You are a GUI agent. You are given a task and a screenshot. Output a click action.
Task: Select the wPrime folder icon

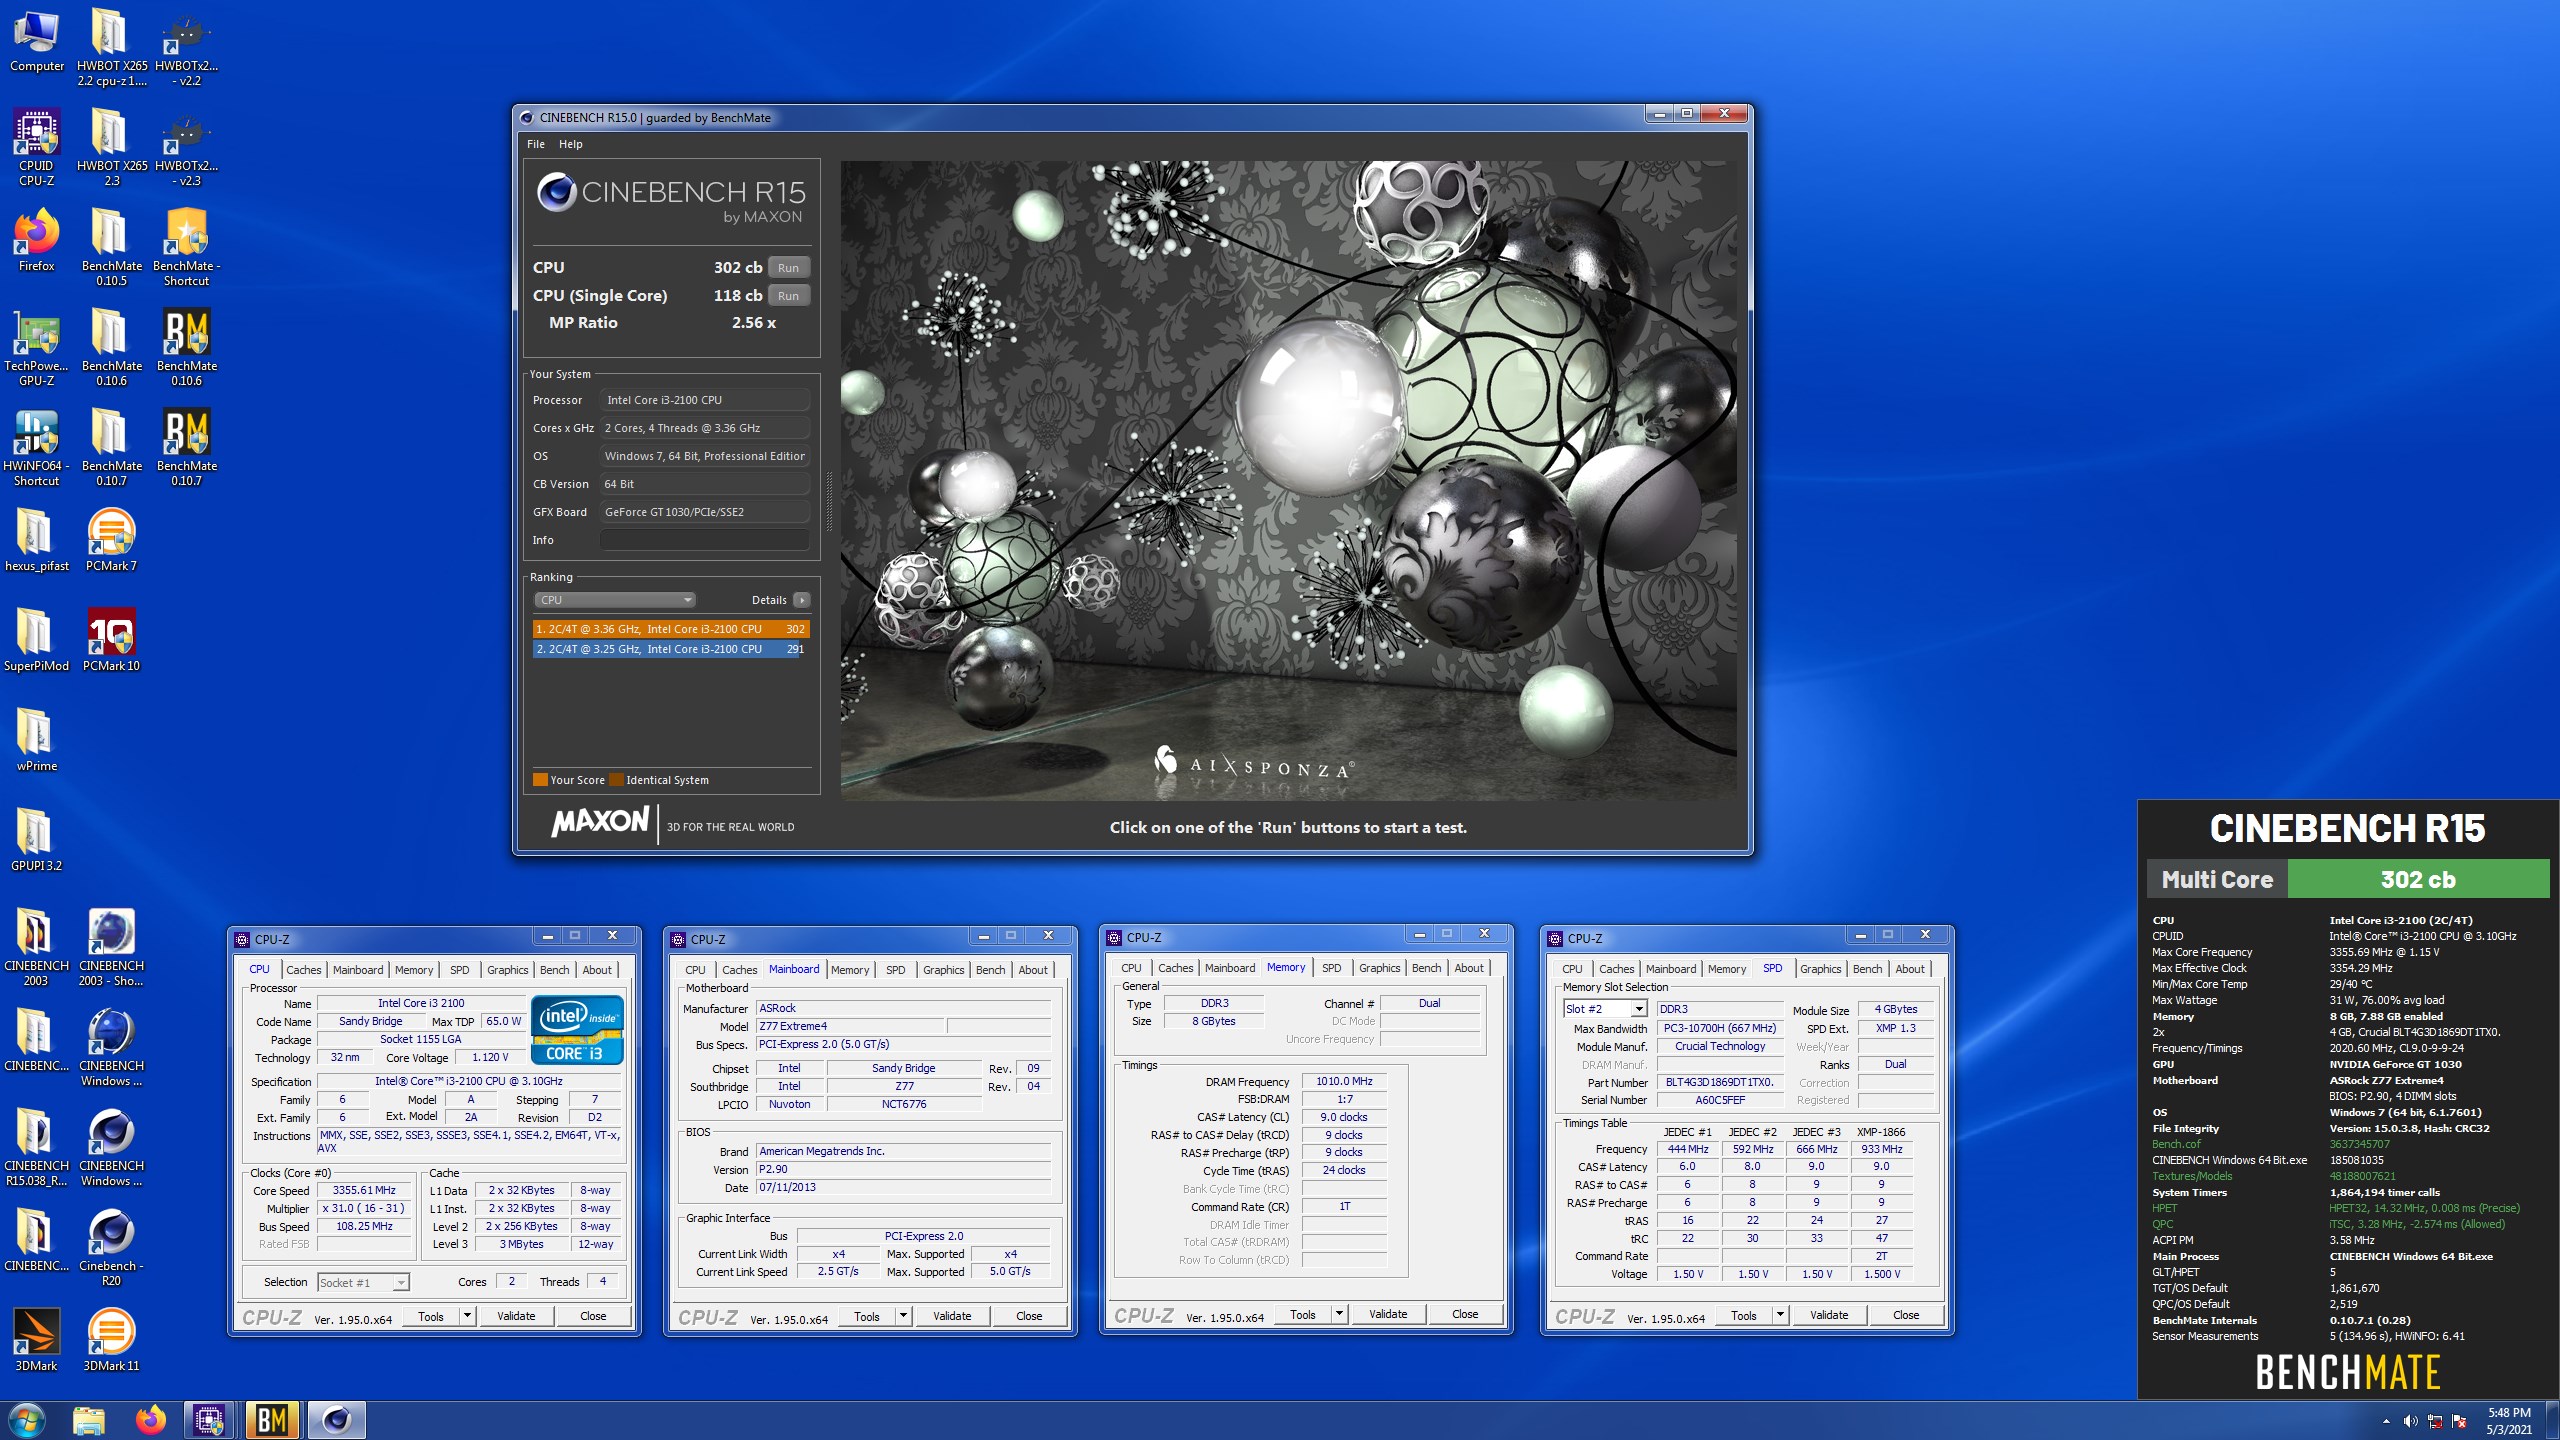[36, 741]
